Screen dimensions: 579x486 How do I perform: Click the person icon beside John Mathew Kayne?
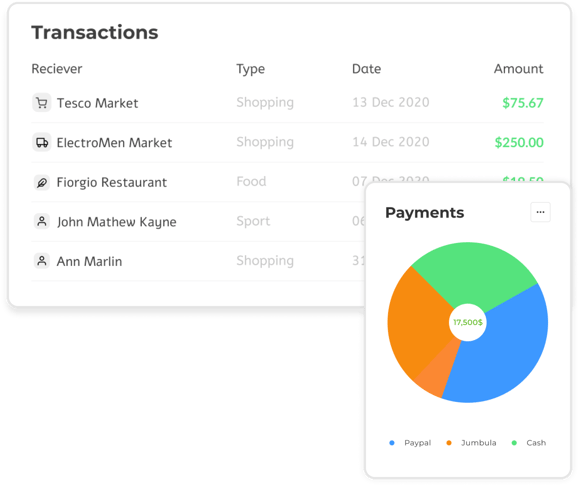[42, 222]
